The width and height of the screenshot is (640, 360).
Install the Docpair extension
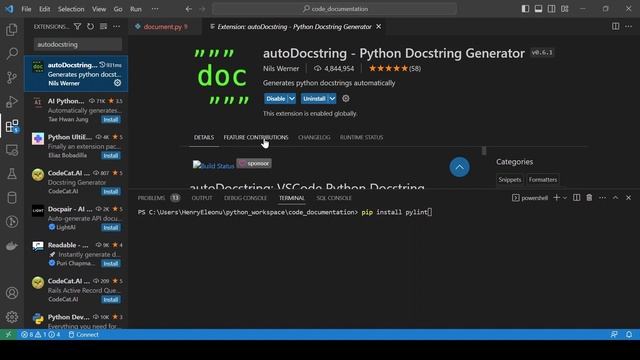click(111, 227)
